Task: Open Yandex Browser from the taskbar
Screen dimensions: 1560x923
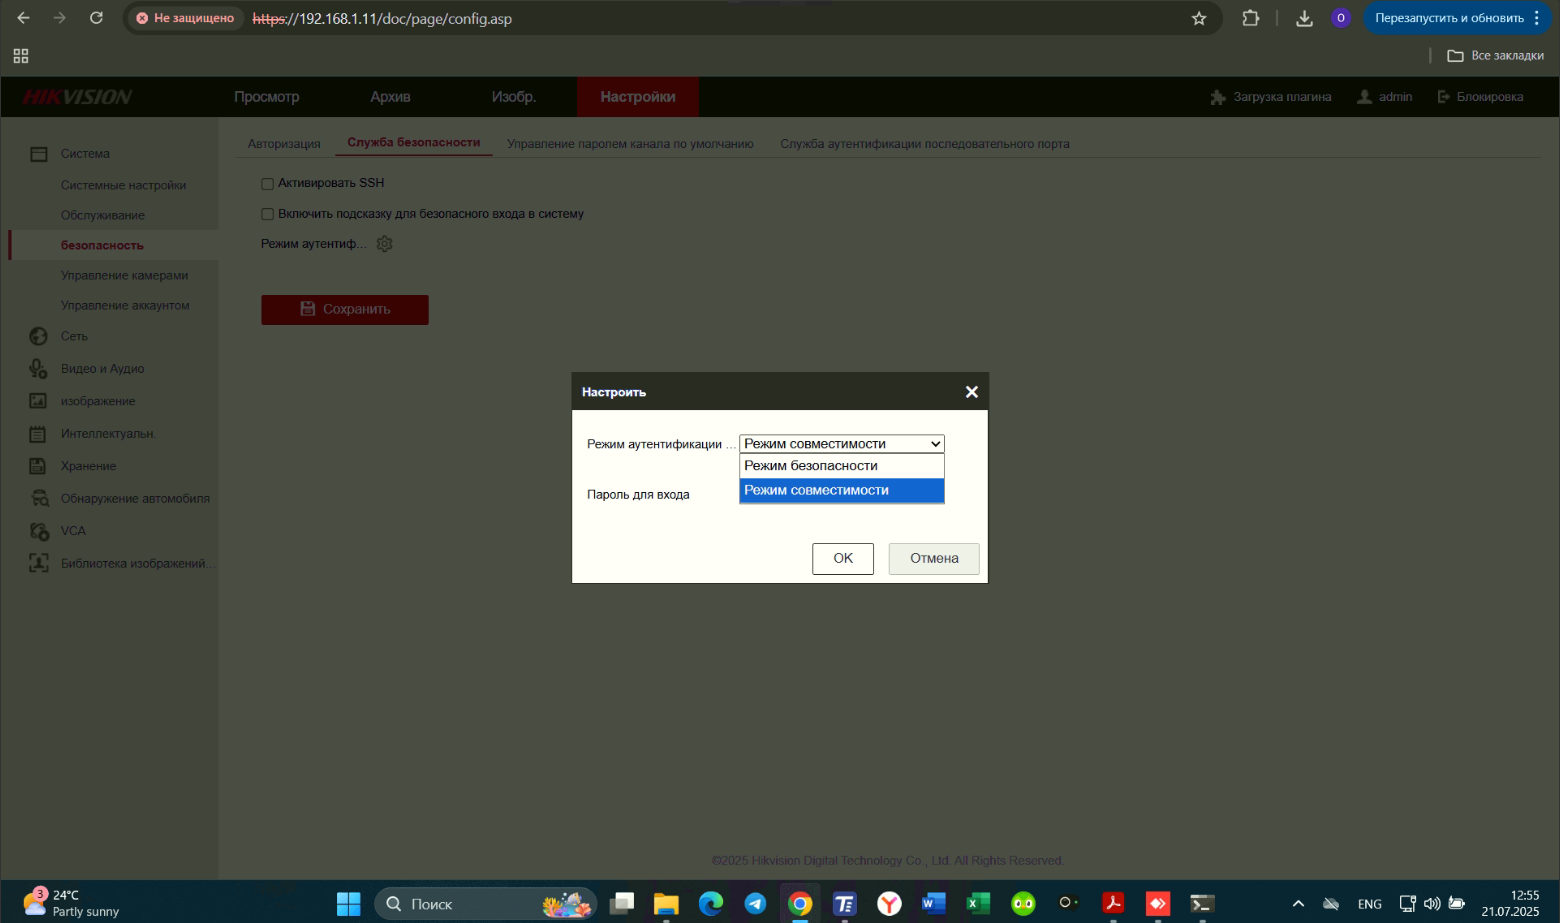Action: tap(889, 904)
